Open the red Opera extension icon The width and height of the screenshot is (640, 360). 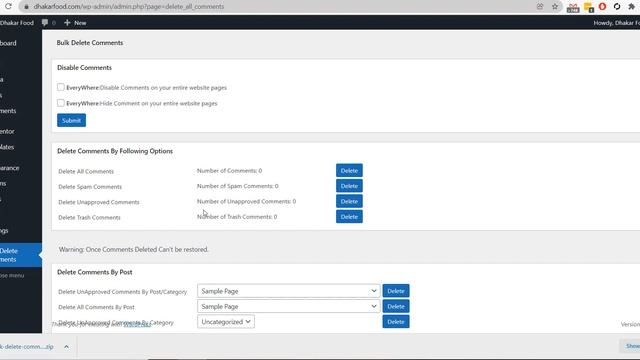(x=602, y=7)
